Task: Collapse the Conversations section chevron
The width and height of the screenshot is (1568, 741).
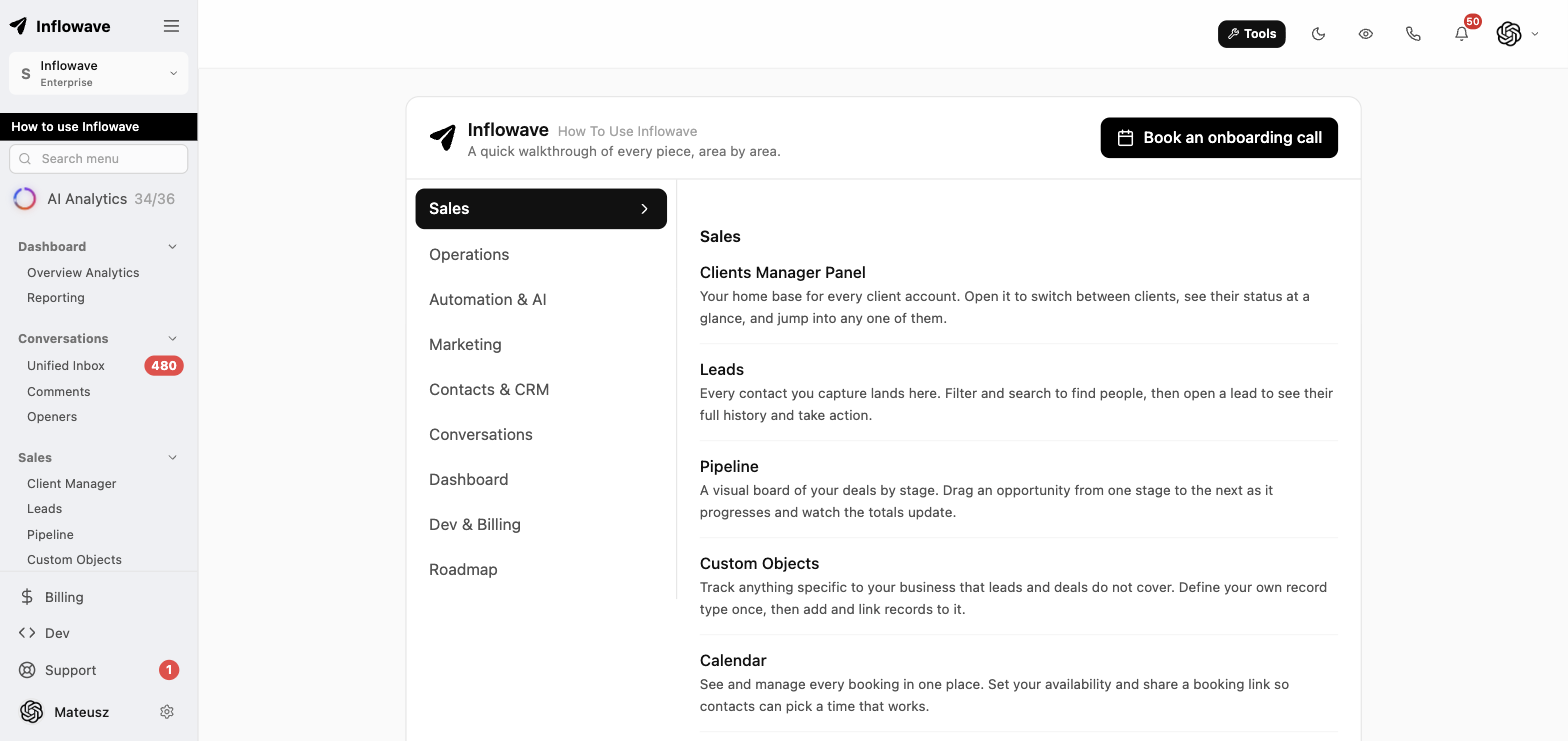Action: (x=172, y=339)
